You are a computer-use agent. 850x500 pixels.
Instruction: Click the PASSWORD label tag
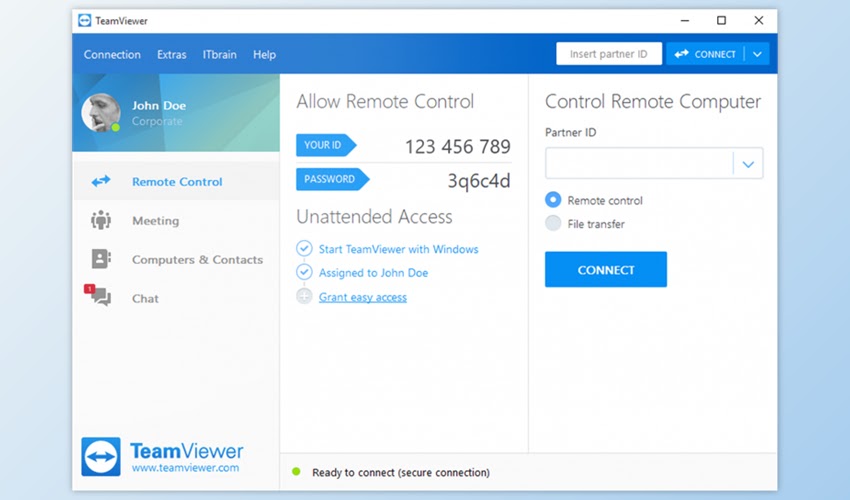(332, 179)
